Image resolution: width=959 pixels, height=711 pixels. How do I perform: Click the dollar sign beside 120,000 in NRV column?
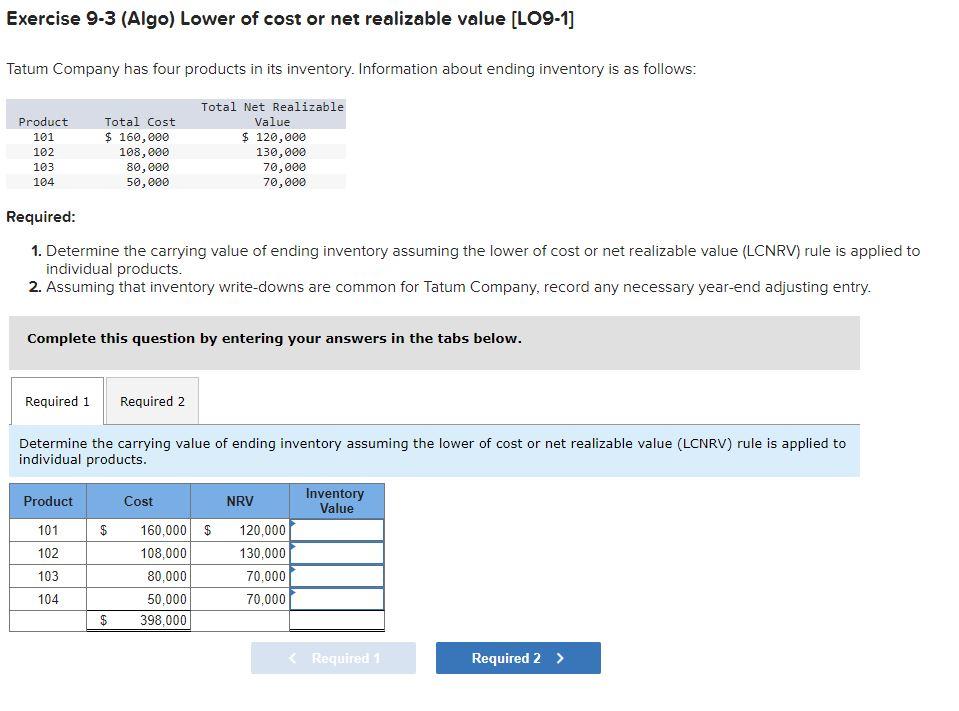(206, 530)
